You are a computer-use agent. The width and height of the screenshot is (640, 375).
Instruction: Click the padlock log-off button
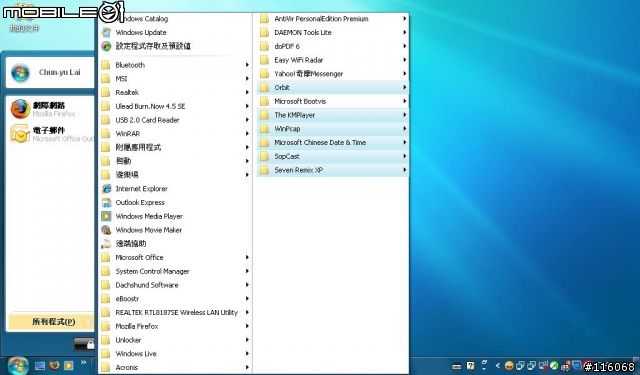[84, 345]
